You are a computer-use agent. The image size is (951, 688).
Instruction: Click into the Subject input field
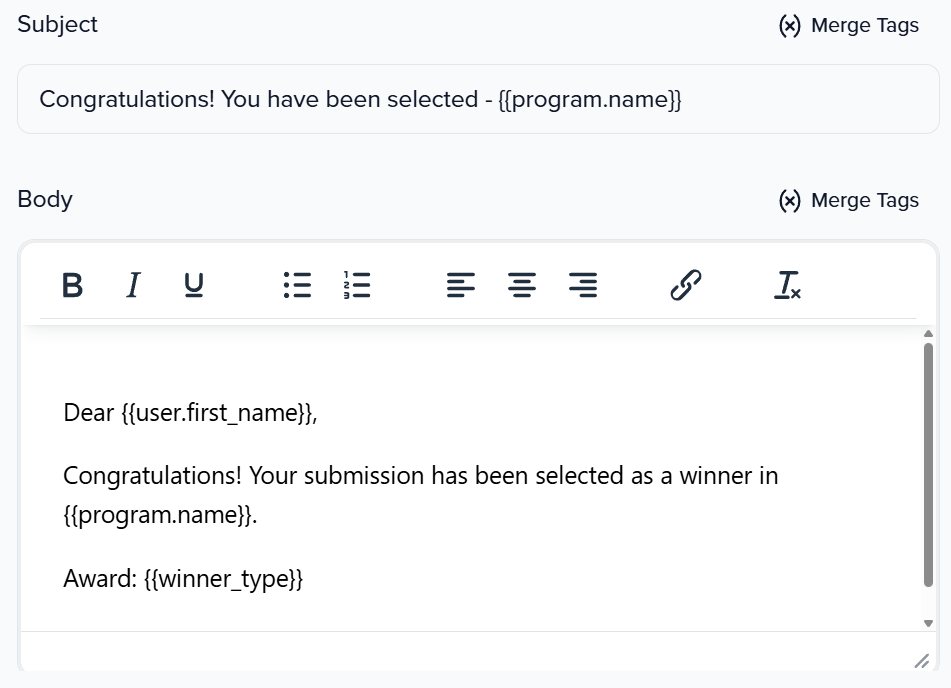[x=478, y=100]
